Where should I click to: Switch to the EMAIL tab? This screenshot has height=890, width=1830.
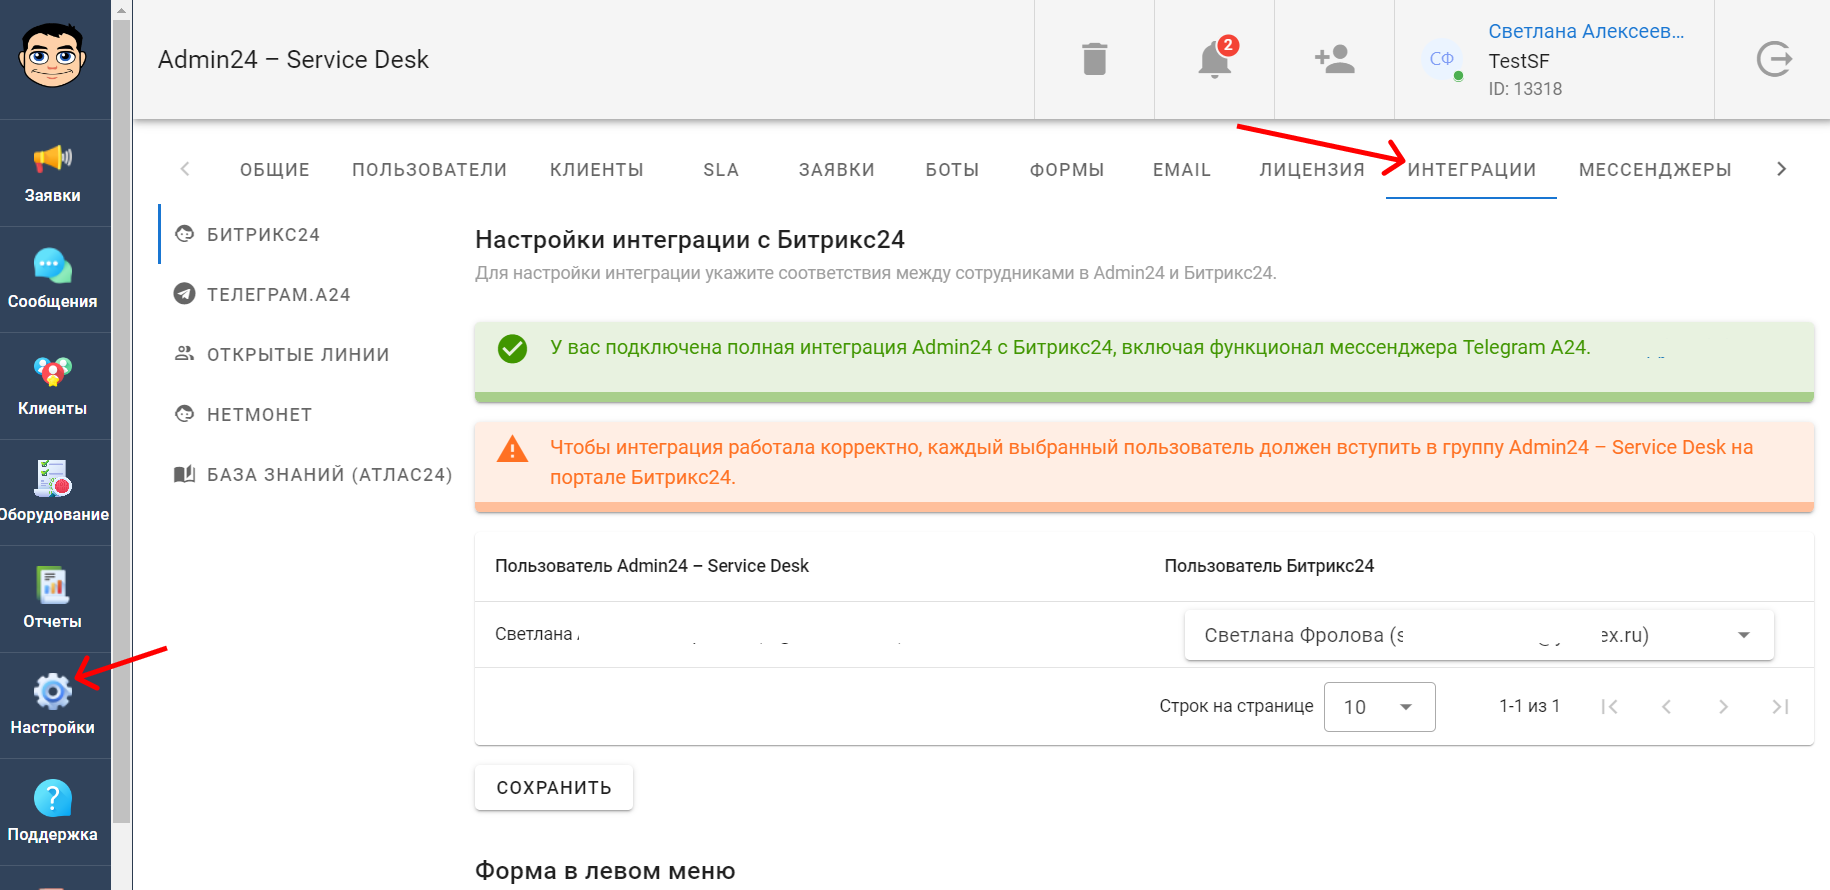coord(1182,170)
